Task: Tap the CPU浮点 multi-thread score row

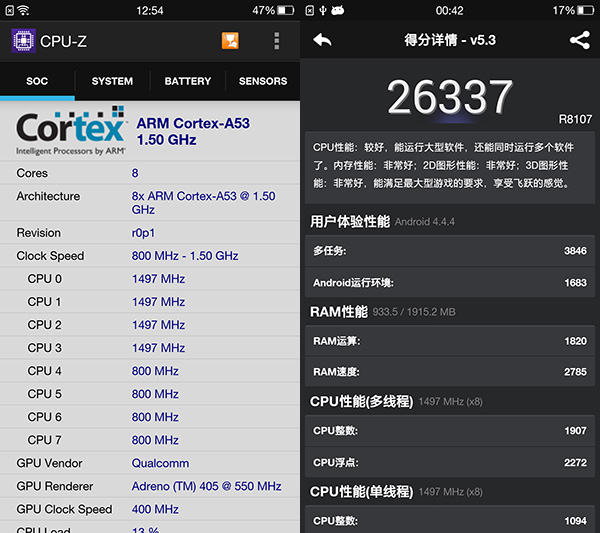Action: coord(449,462)
